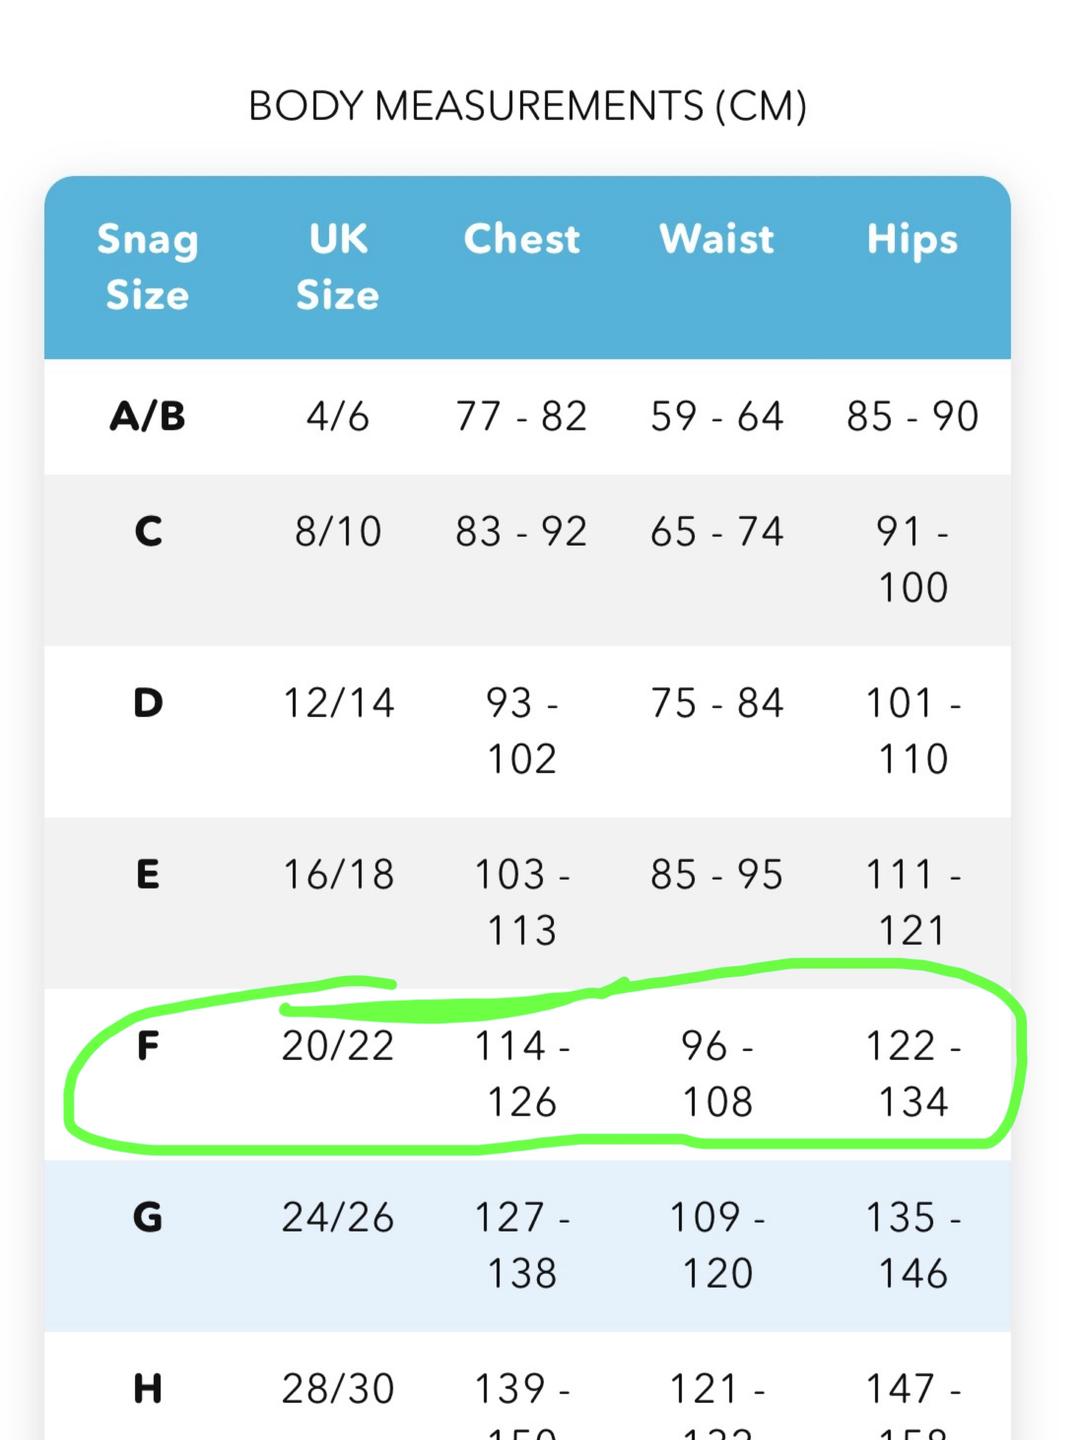Select the Chest column header

(522, 239)
